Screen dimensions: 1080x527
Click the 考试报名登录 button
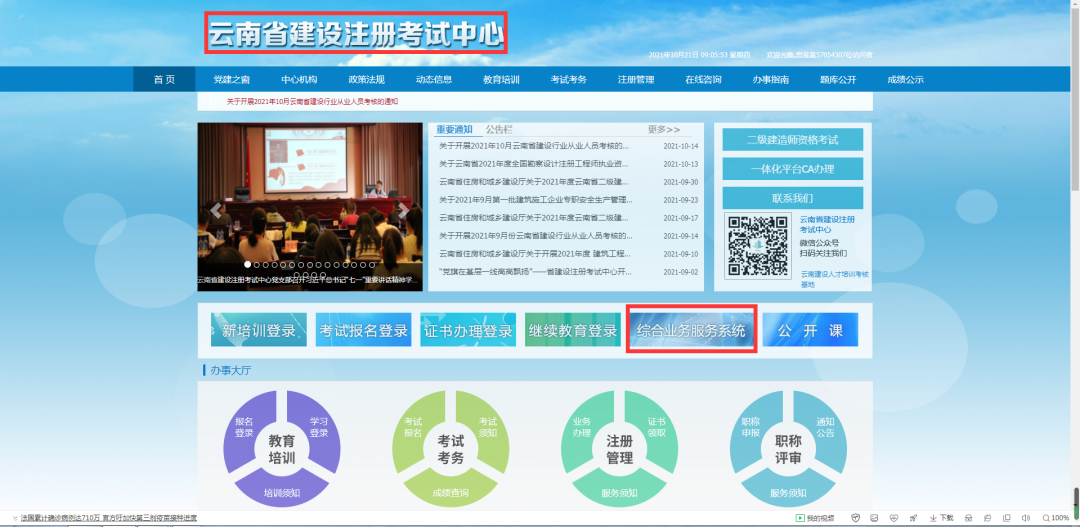pyautogui.click(x=363, y=331)
